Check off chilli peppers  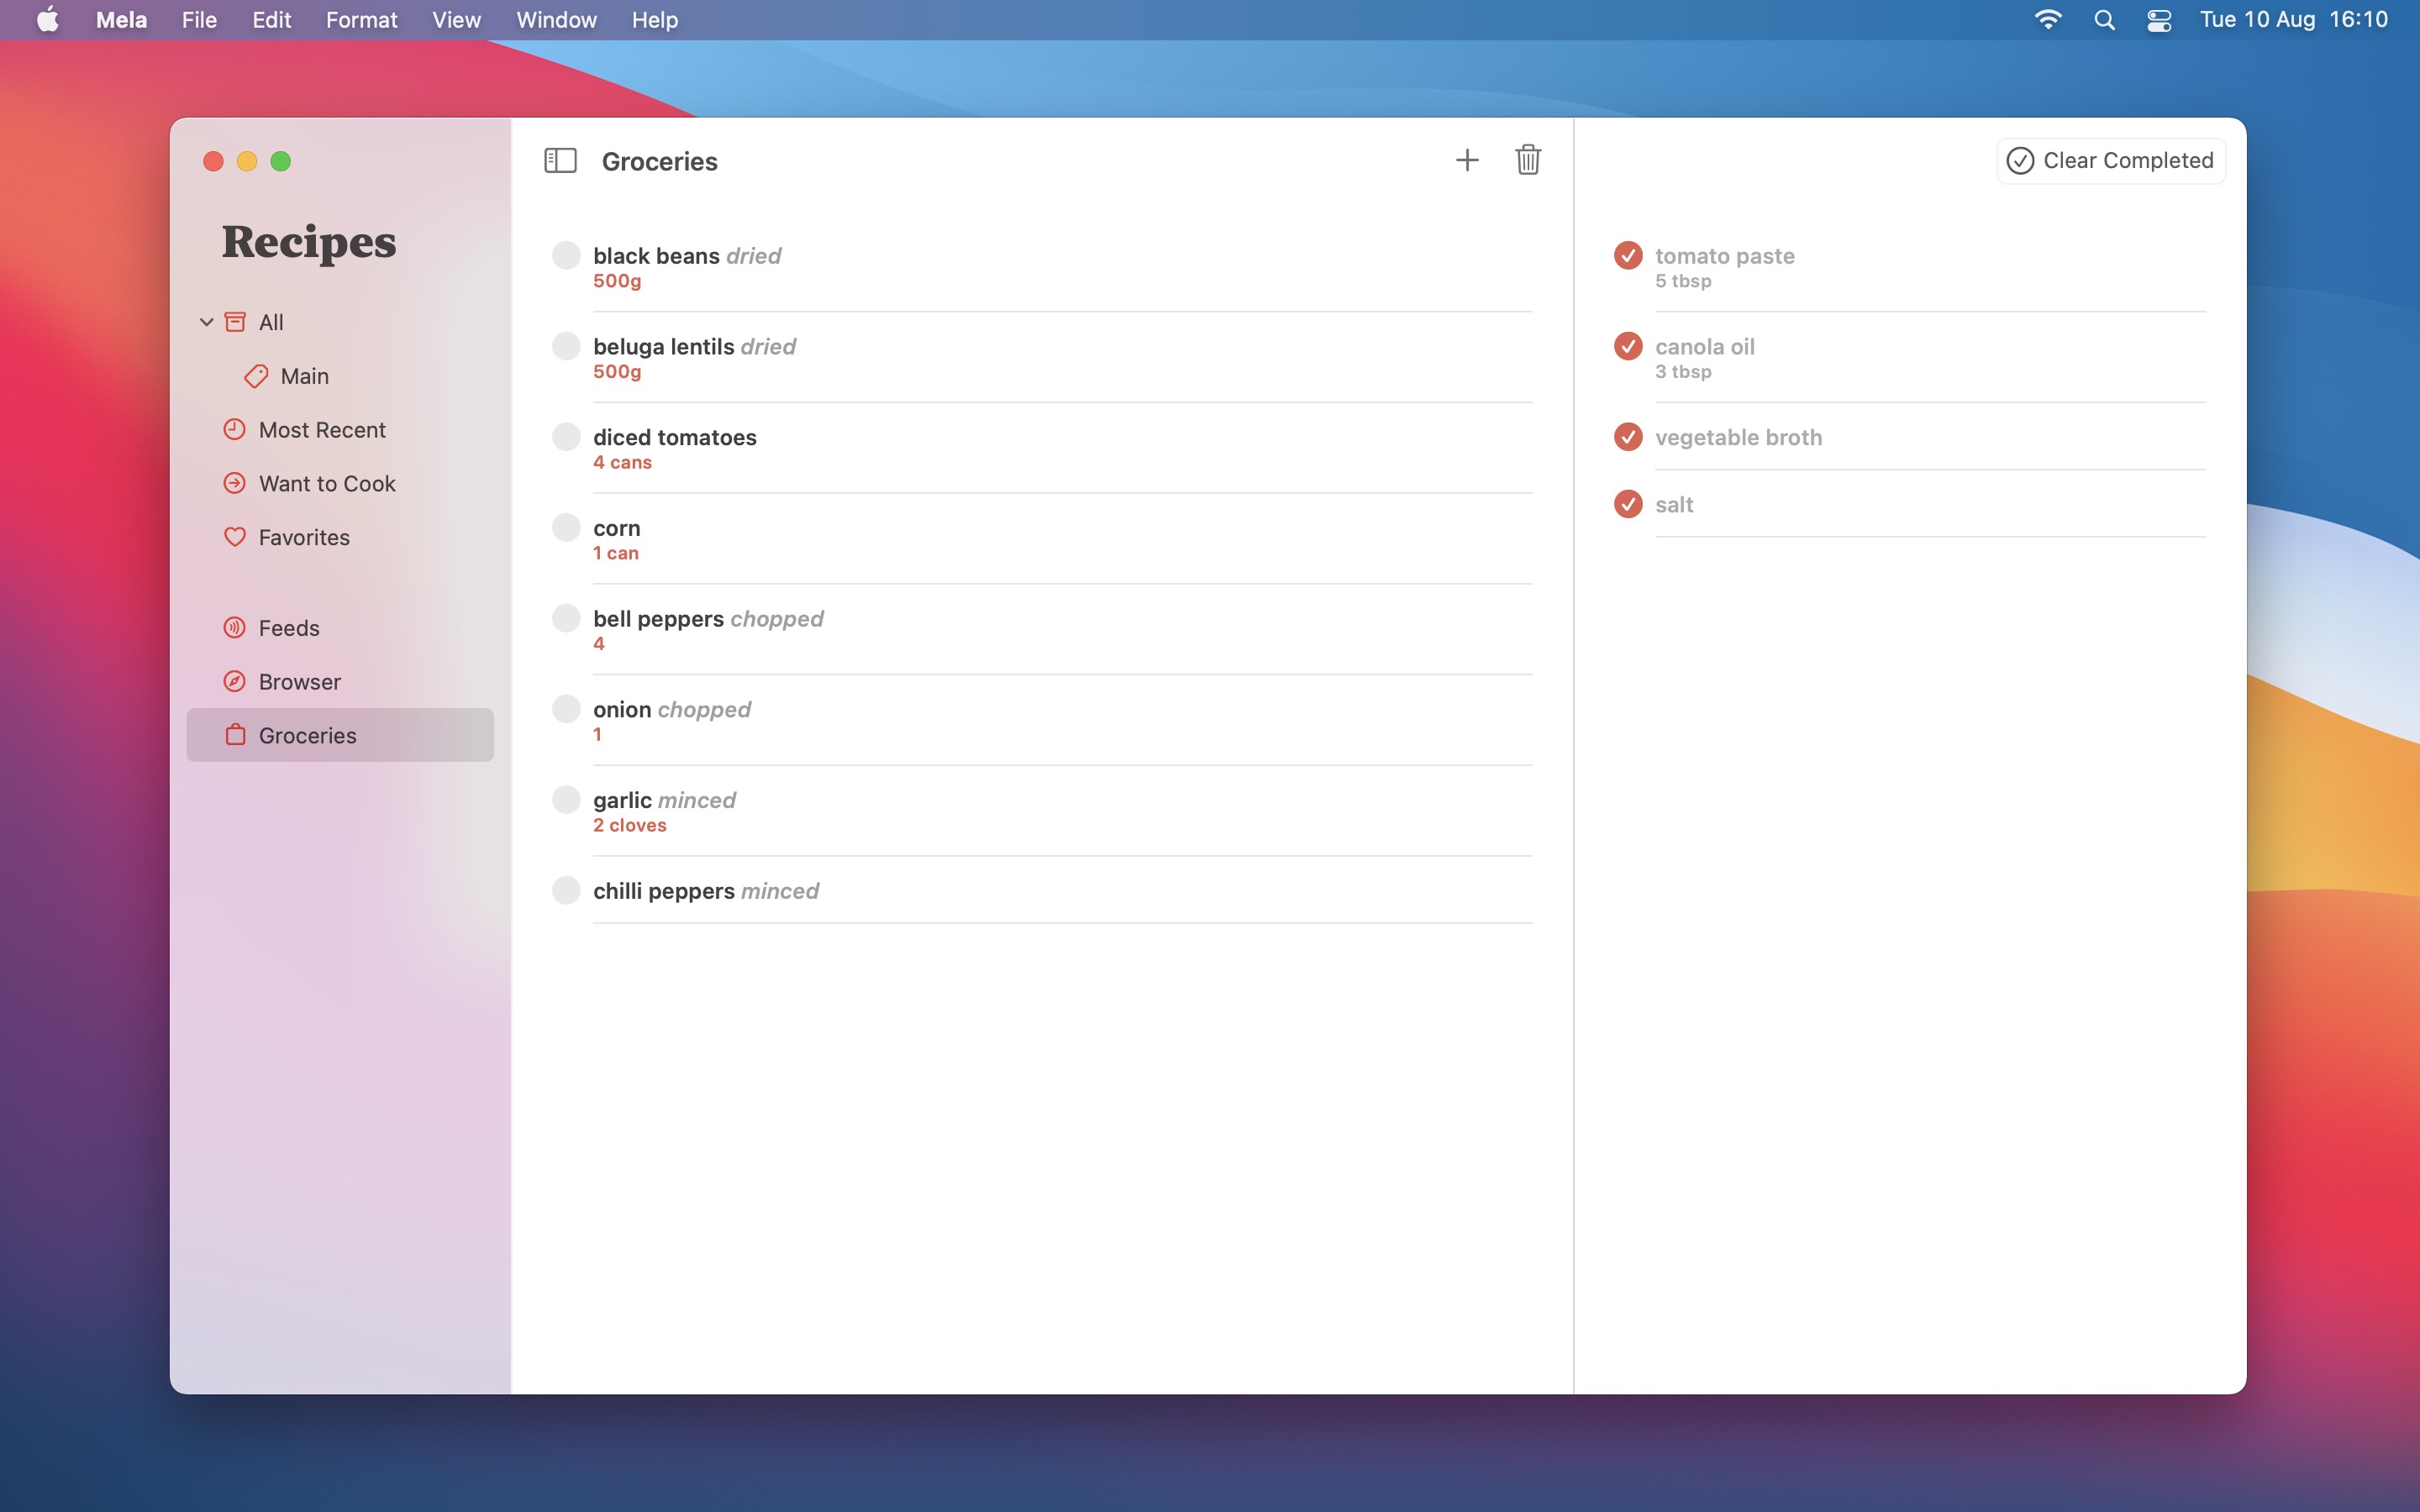click(x=566, y=890)
